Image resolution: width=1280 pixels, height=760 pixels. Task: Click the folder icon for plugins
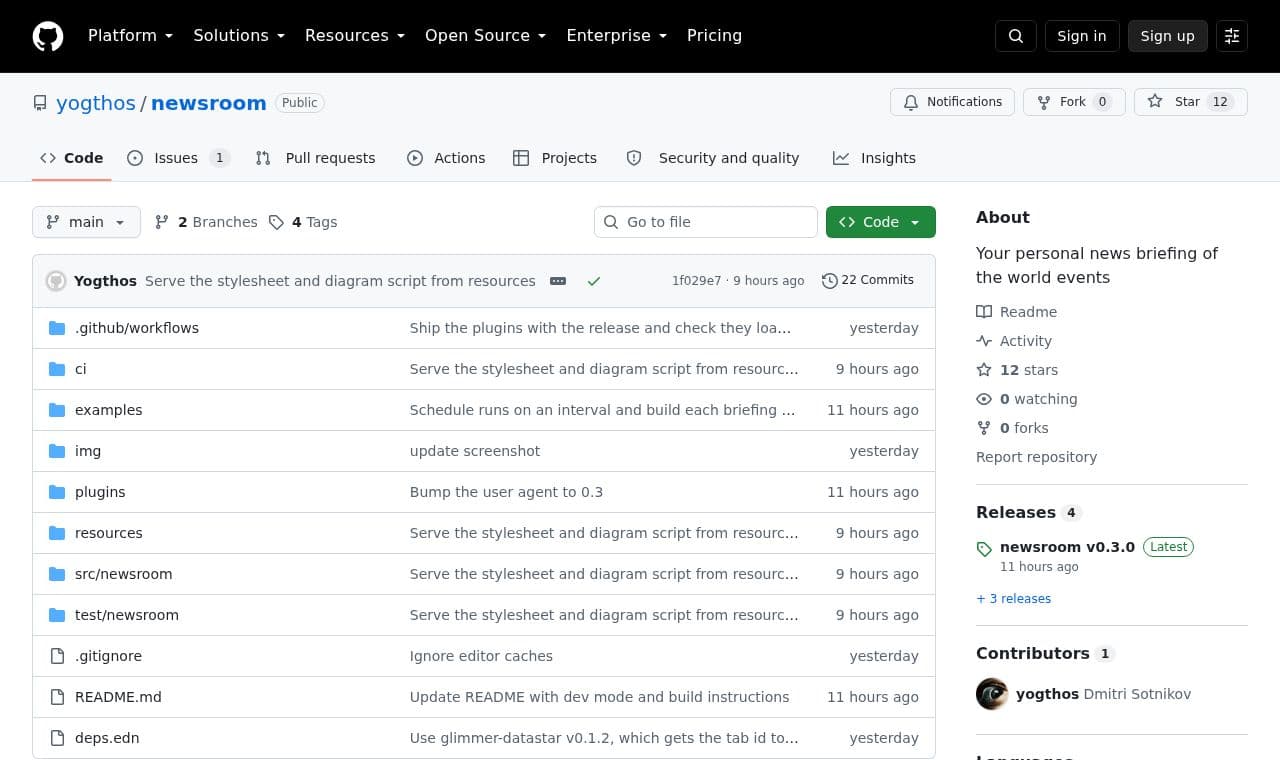point(57,492)
